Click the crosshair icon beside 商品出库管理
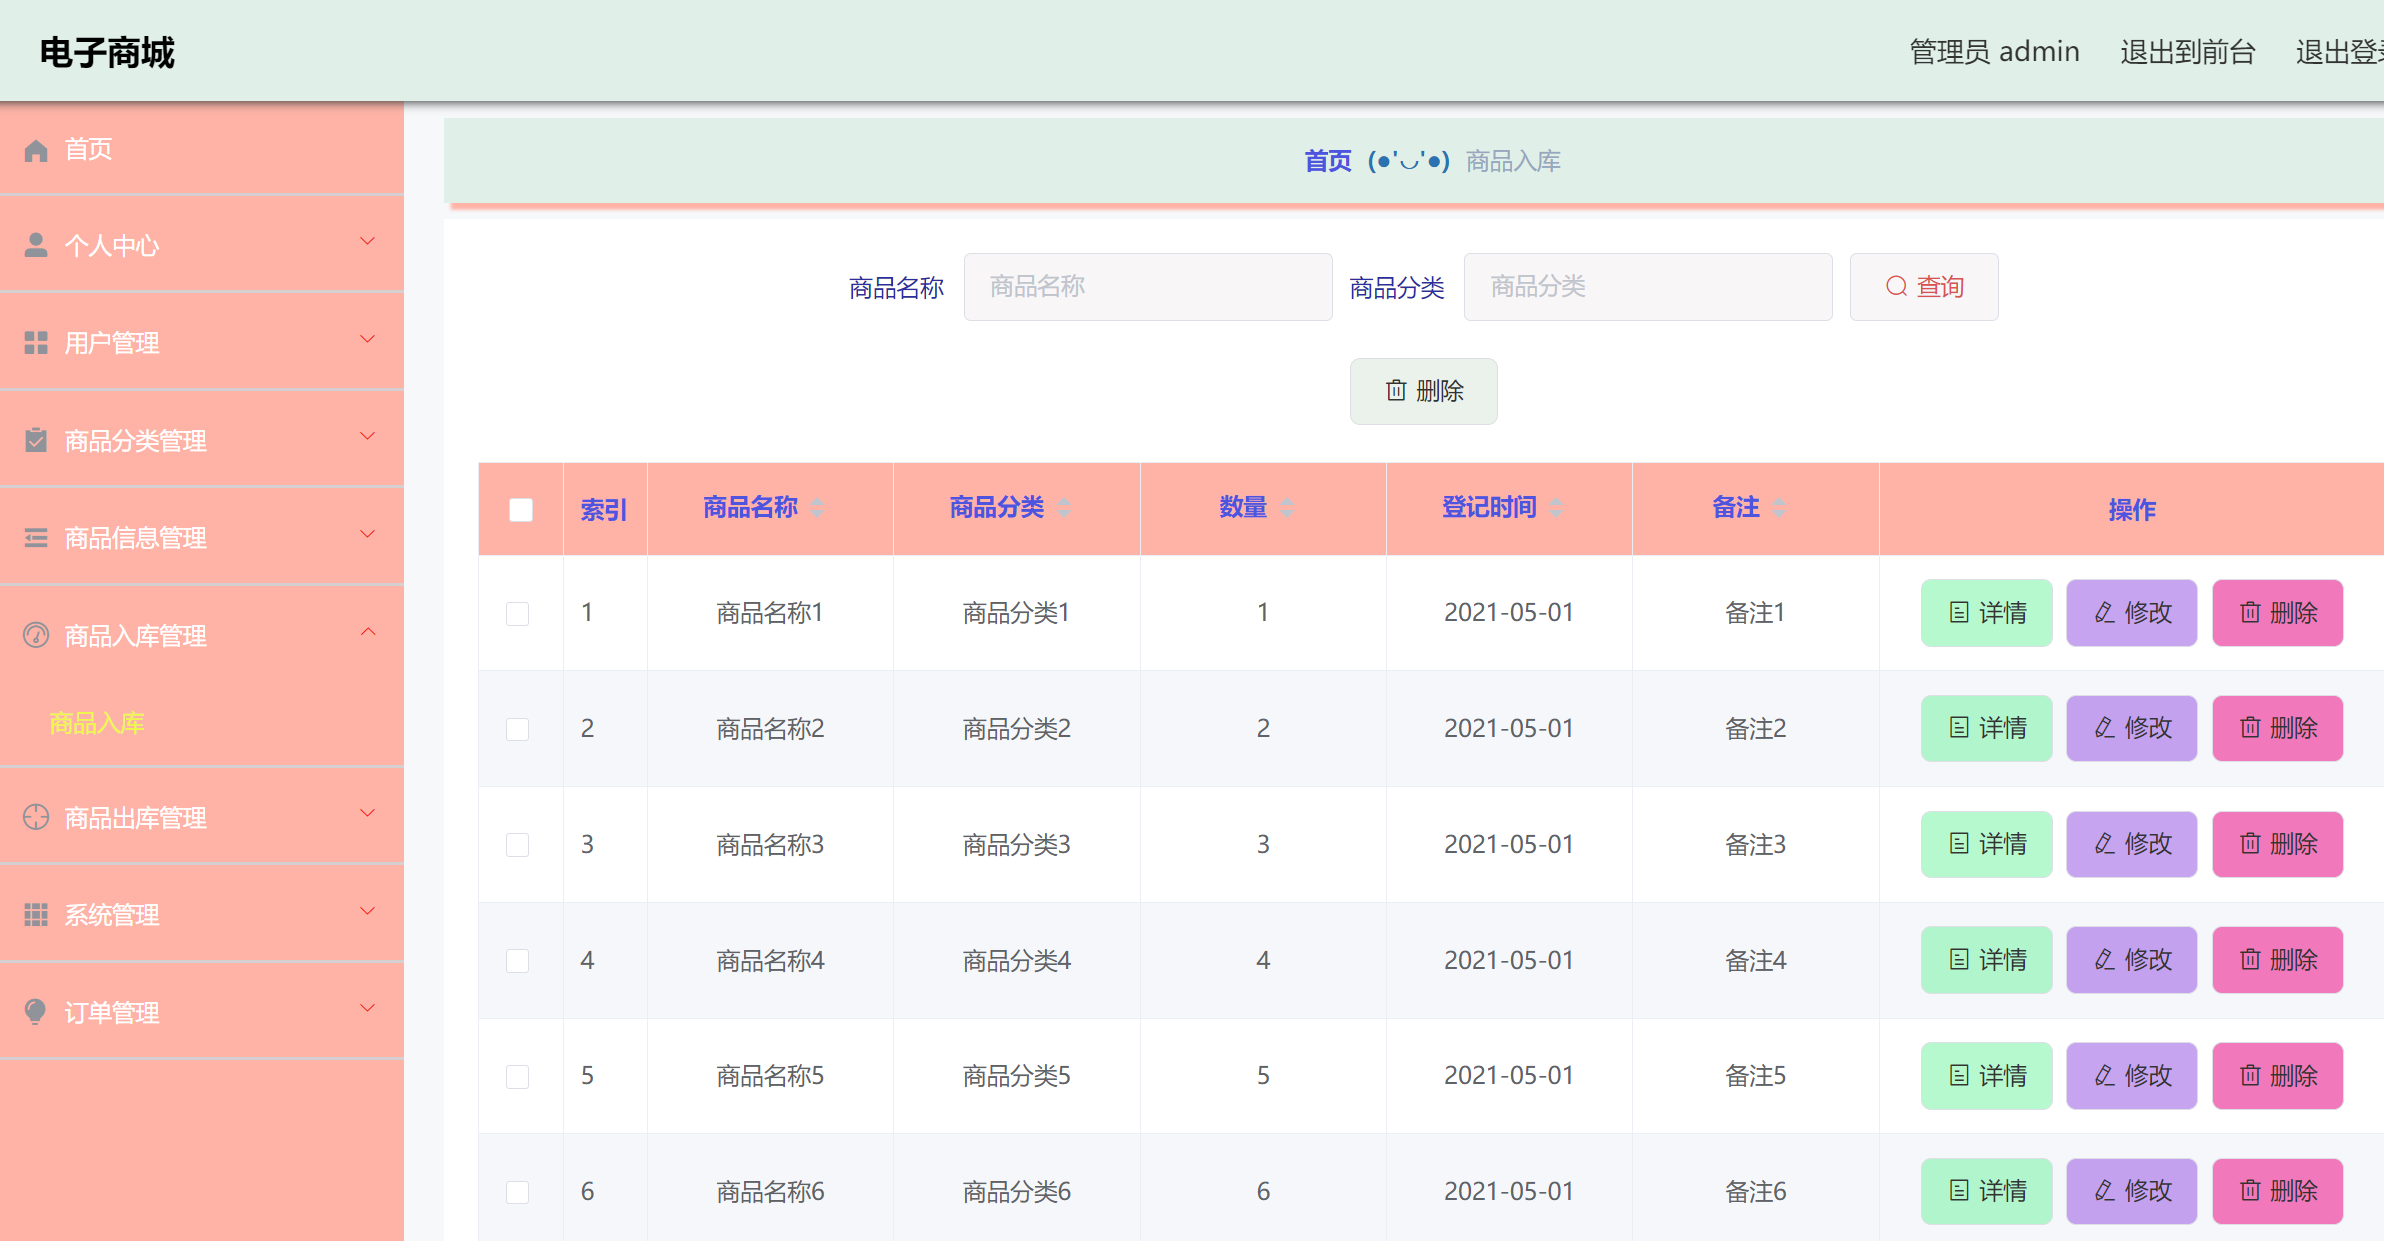The height and width of the screenshot is (1241, 2384). tap(36, 817)
